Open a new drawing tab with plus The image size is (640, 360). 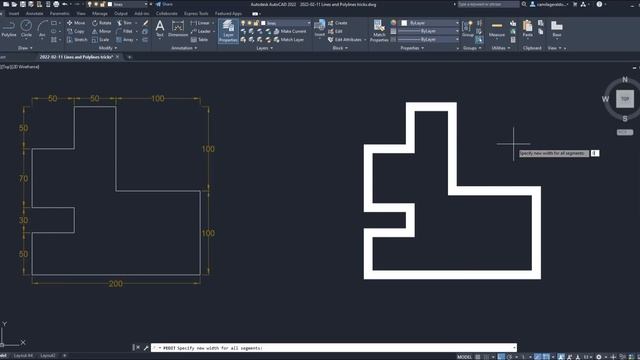coord(129,57)
